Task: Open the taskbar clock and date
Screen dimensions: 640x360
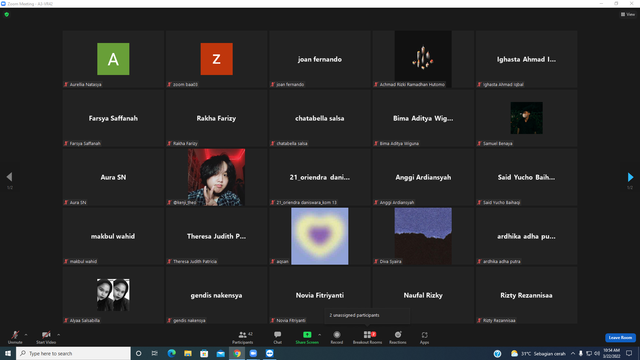Action: pos(611,353)
